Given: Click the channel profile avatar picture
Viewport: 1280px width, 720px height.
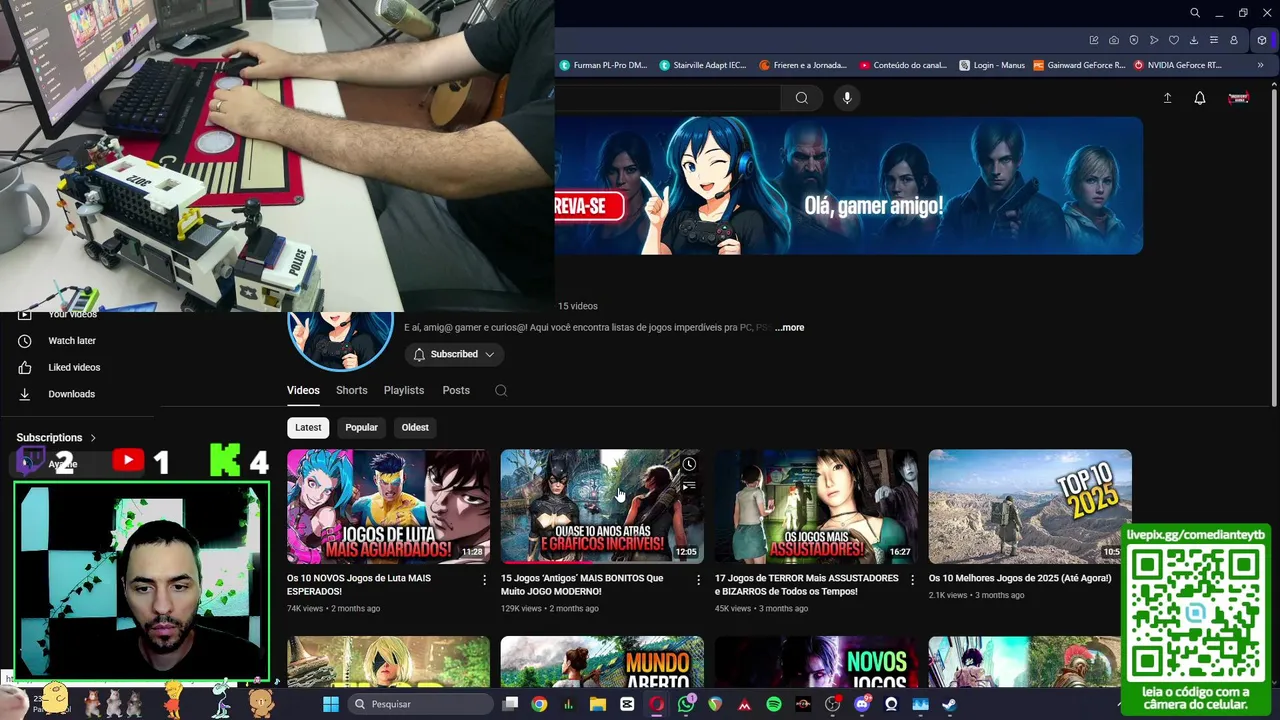Looking at the screenshot, I should click(x=340, y=340).
